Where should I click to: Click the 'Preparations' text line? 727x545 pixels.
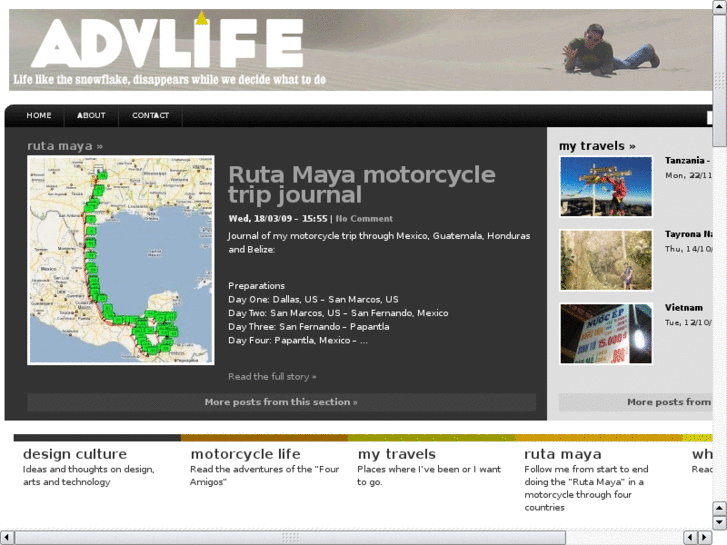click(256, 286)
